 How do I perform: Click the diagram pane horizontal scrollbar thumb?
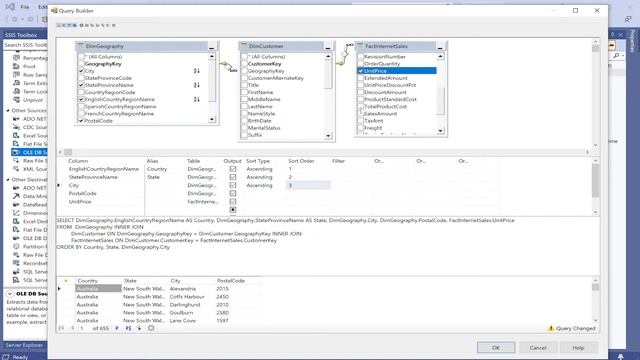(x=68, y=152)
